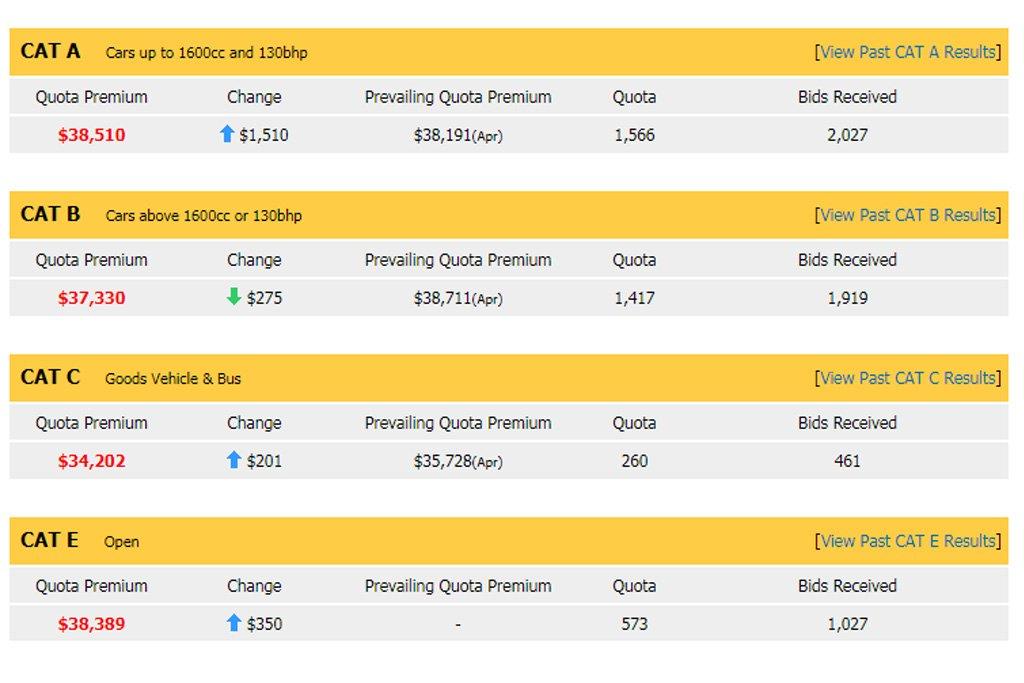Open View Past CAT B Results link

(907, 215)
